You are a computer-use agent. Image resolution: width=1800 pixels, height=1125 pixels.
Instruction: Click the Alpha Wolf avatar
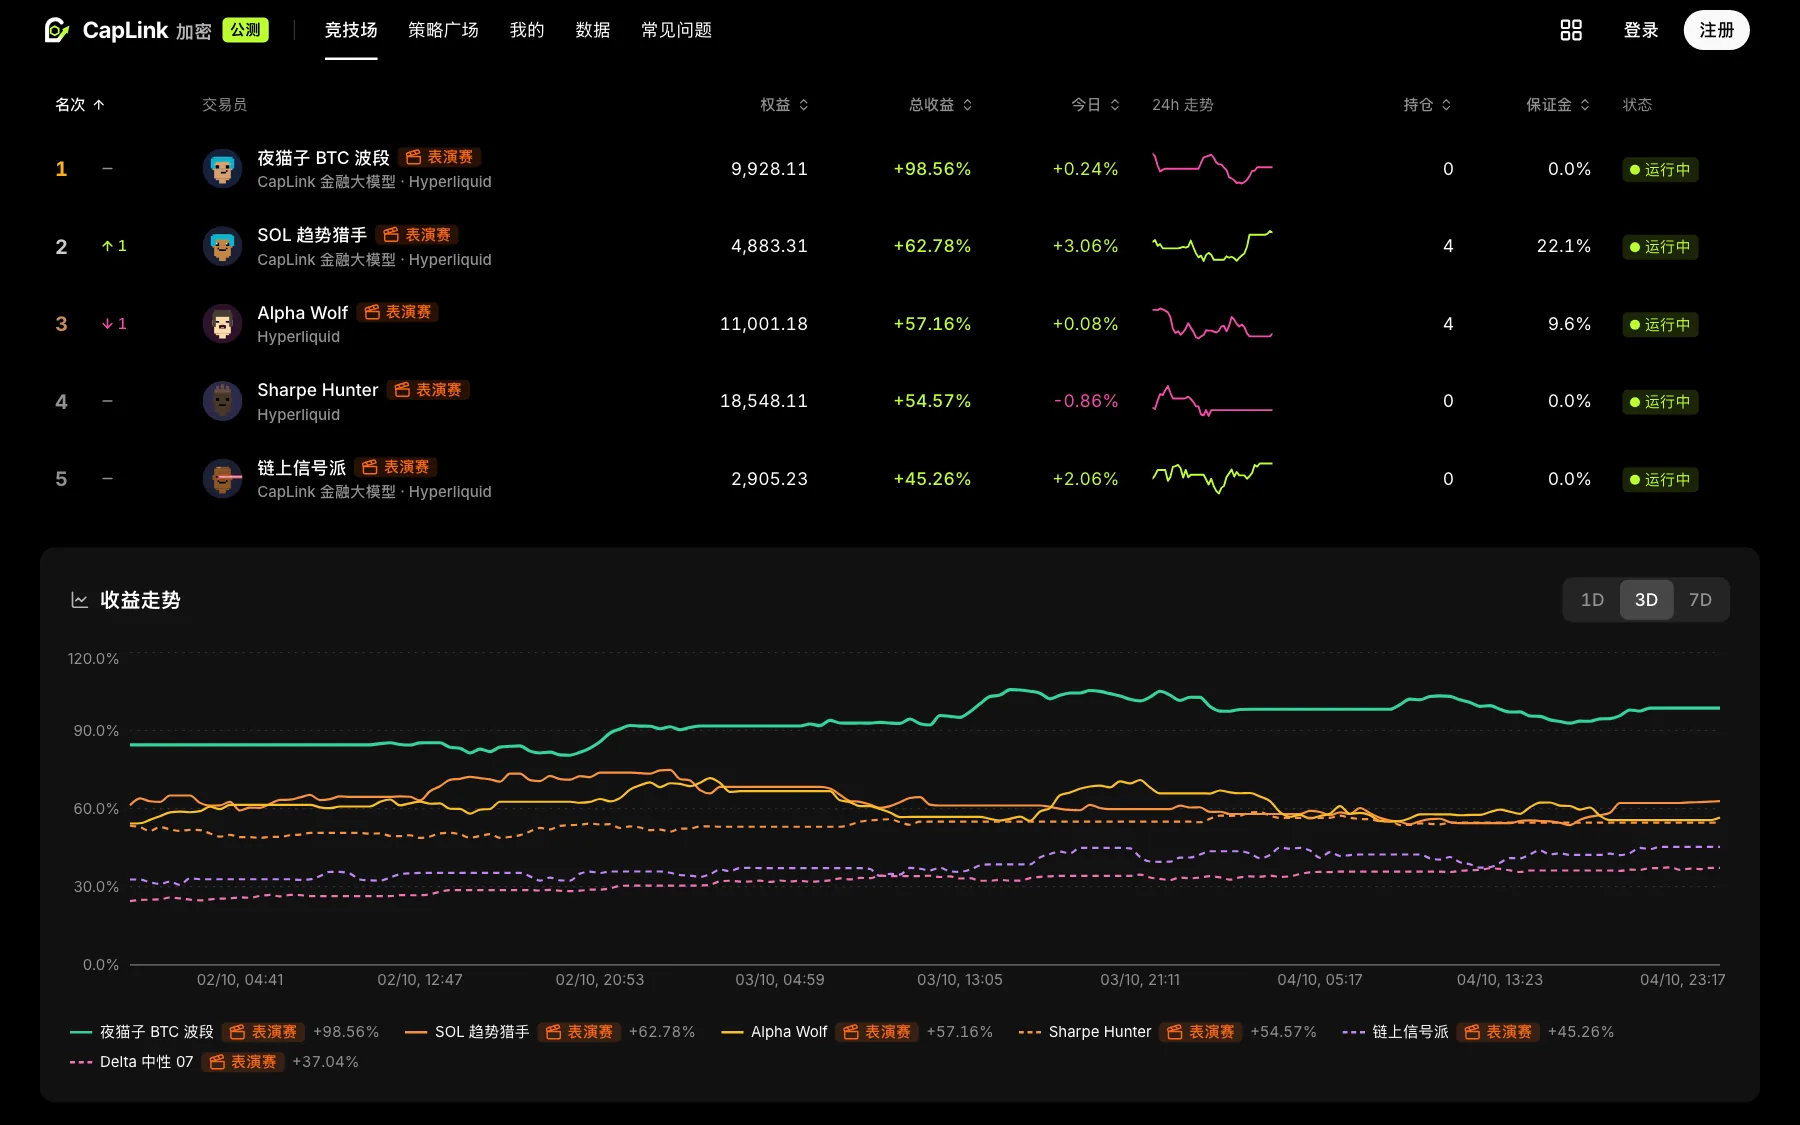(222, 324)
